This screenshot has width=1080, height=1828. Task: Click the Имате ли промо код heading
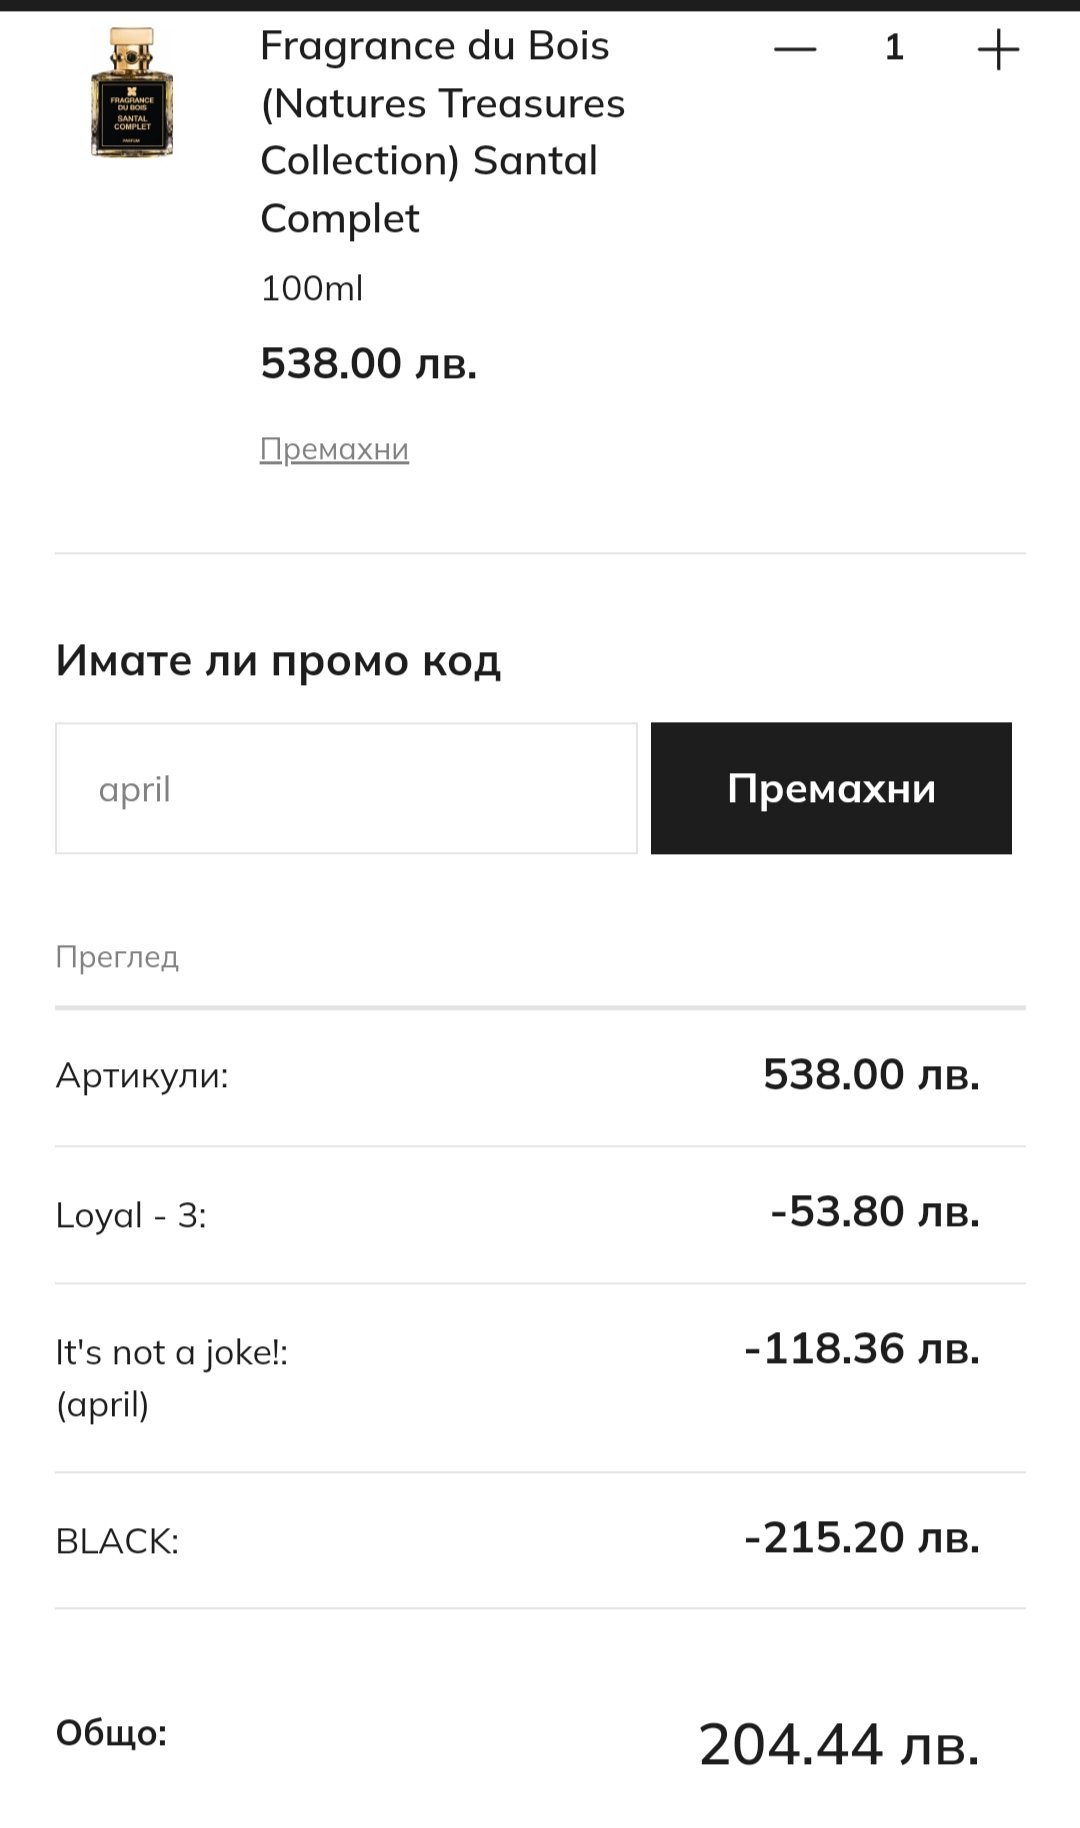278,661
